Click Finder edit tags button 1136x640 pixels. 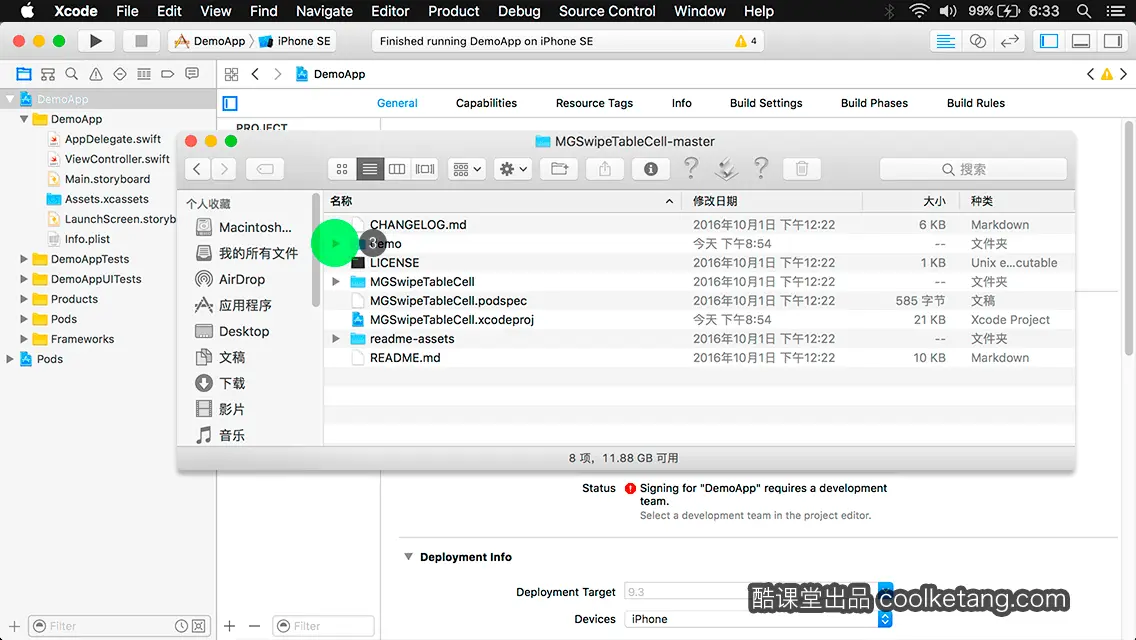[265, 169]
